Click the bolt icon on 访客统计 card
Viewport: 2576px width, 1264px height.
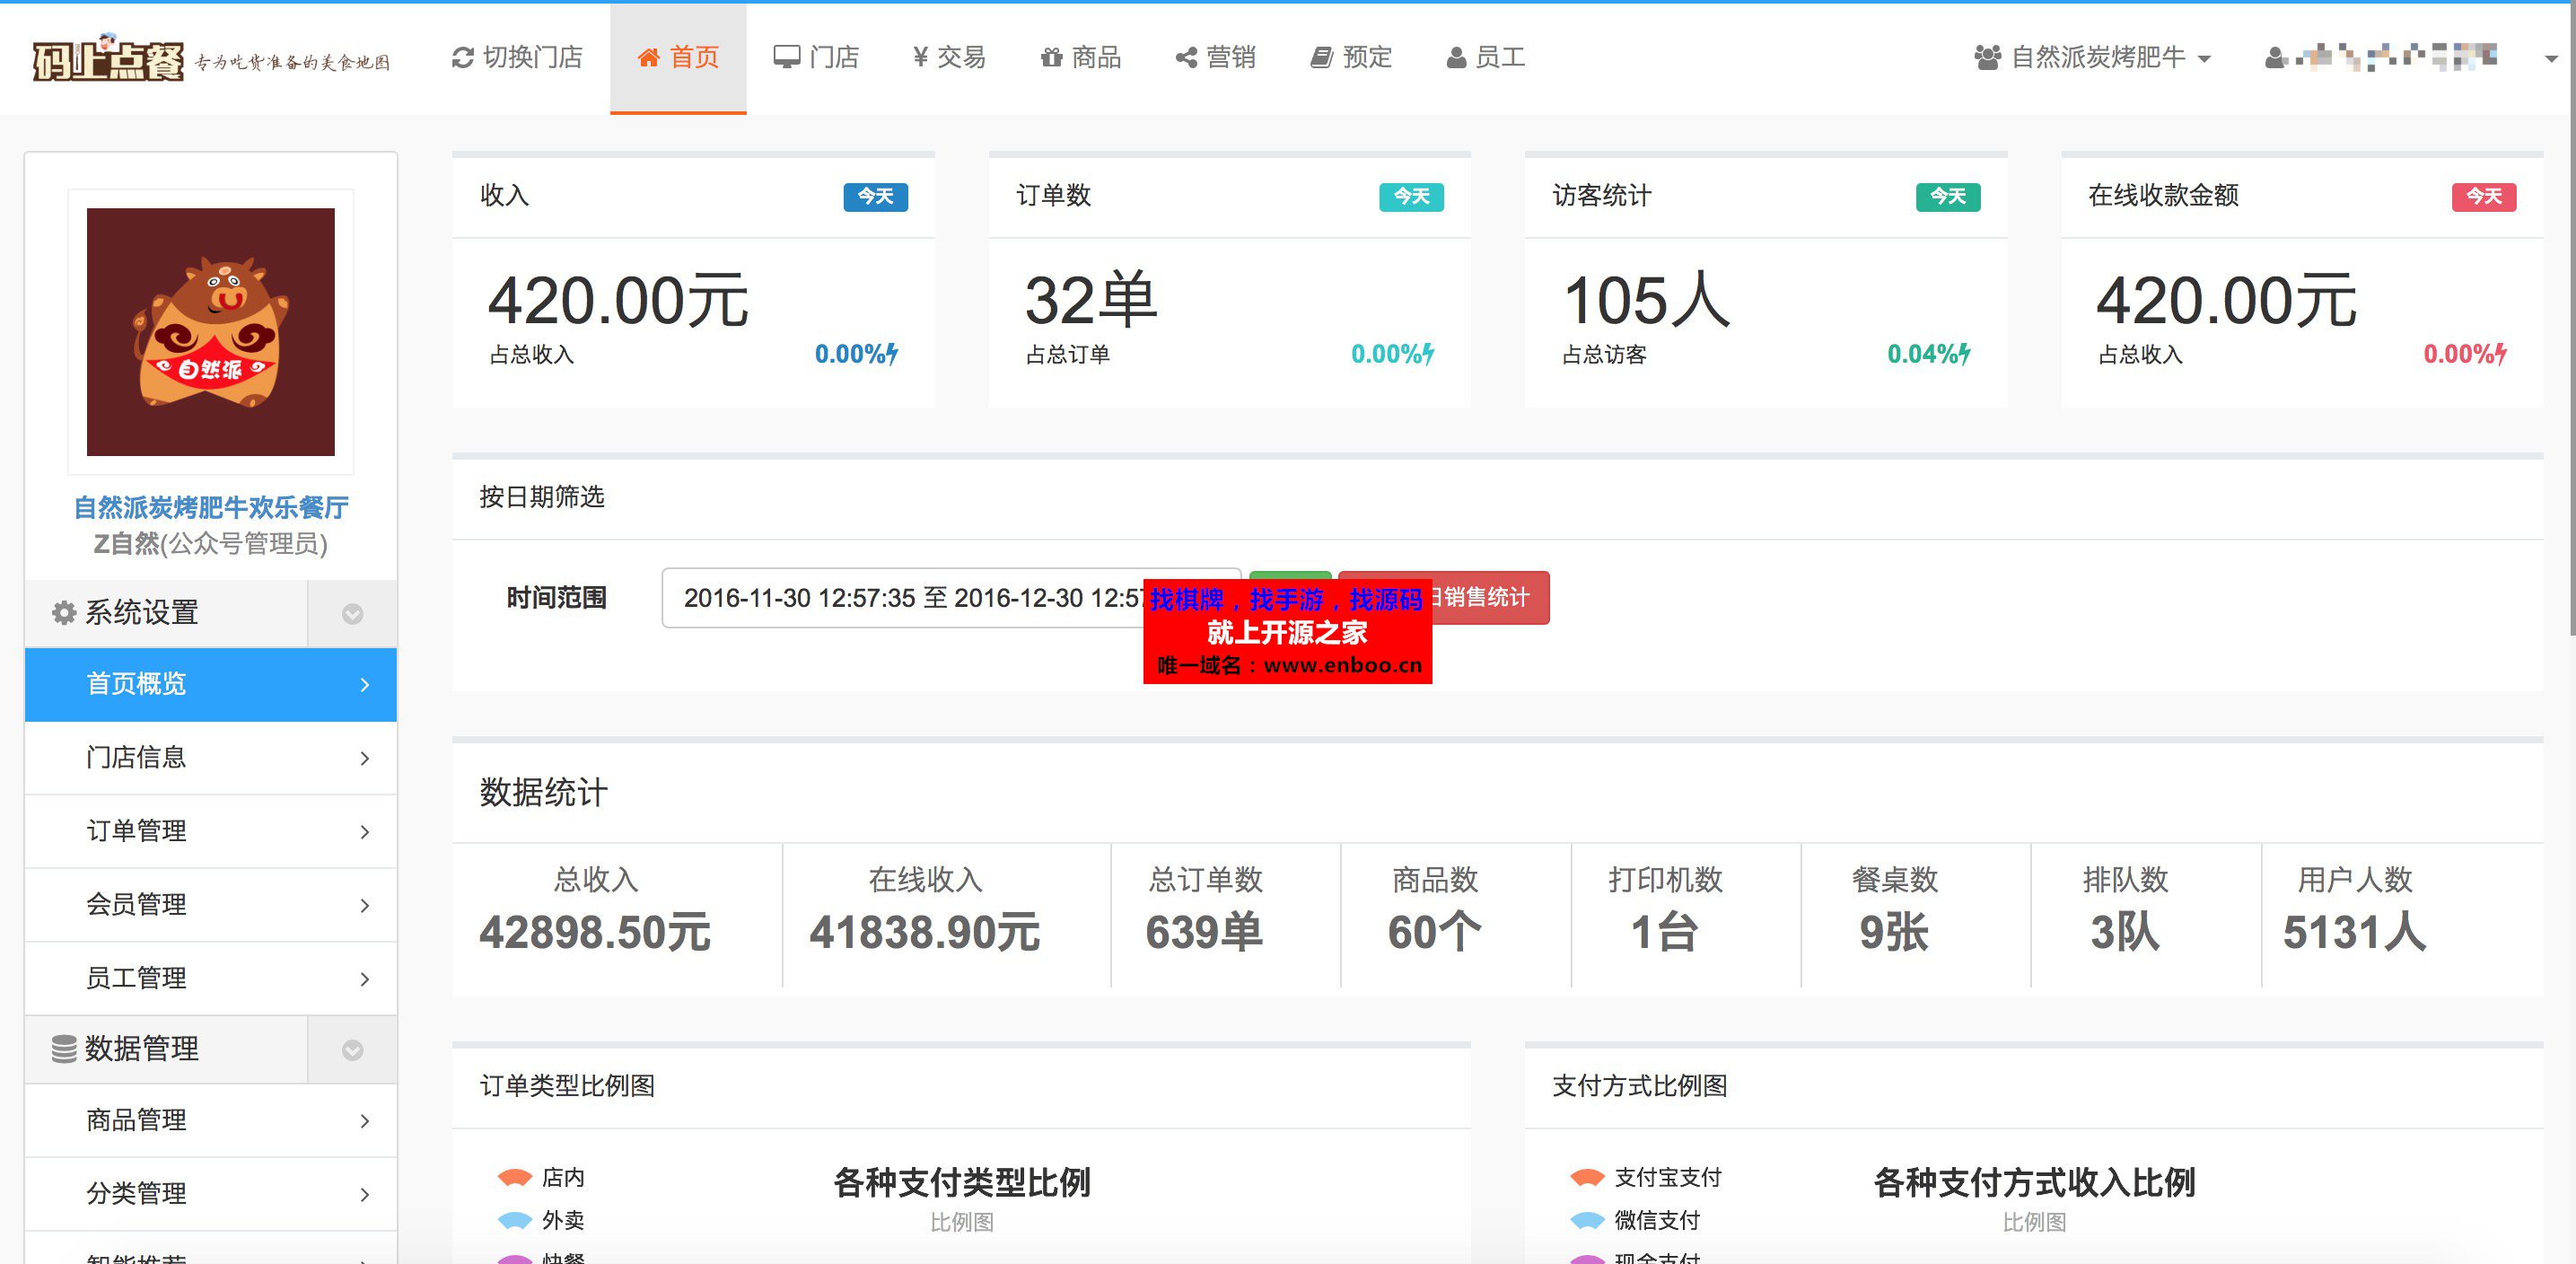[1964, 354]
